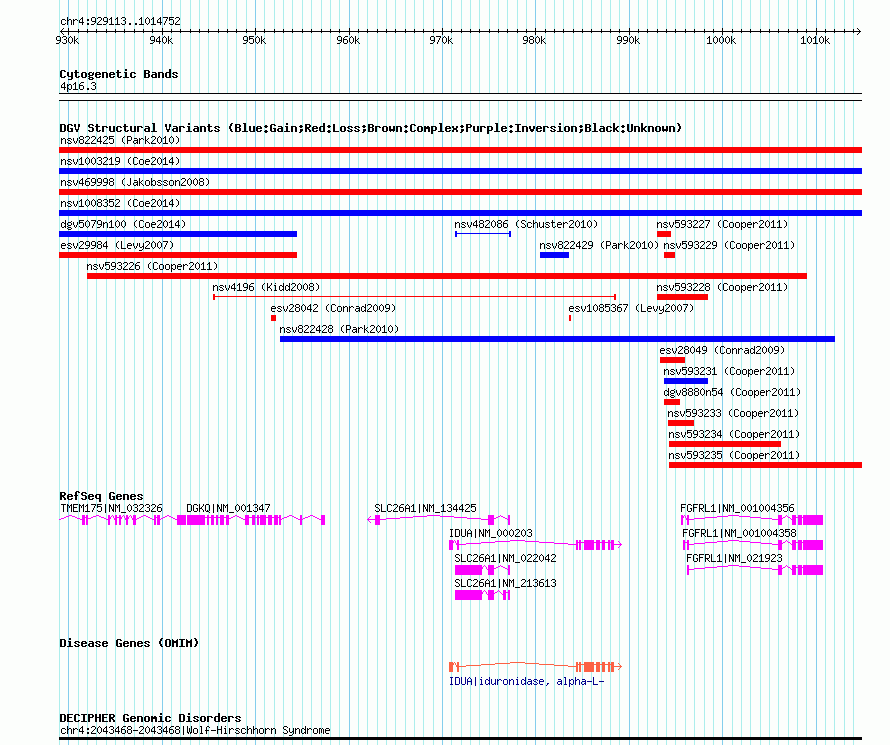Click the 4p16.3 cytogenetic band label
The width and height of the screenshot is (890, 745).
[78, 86]
